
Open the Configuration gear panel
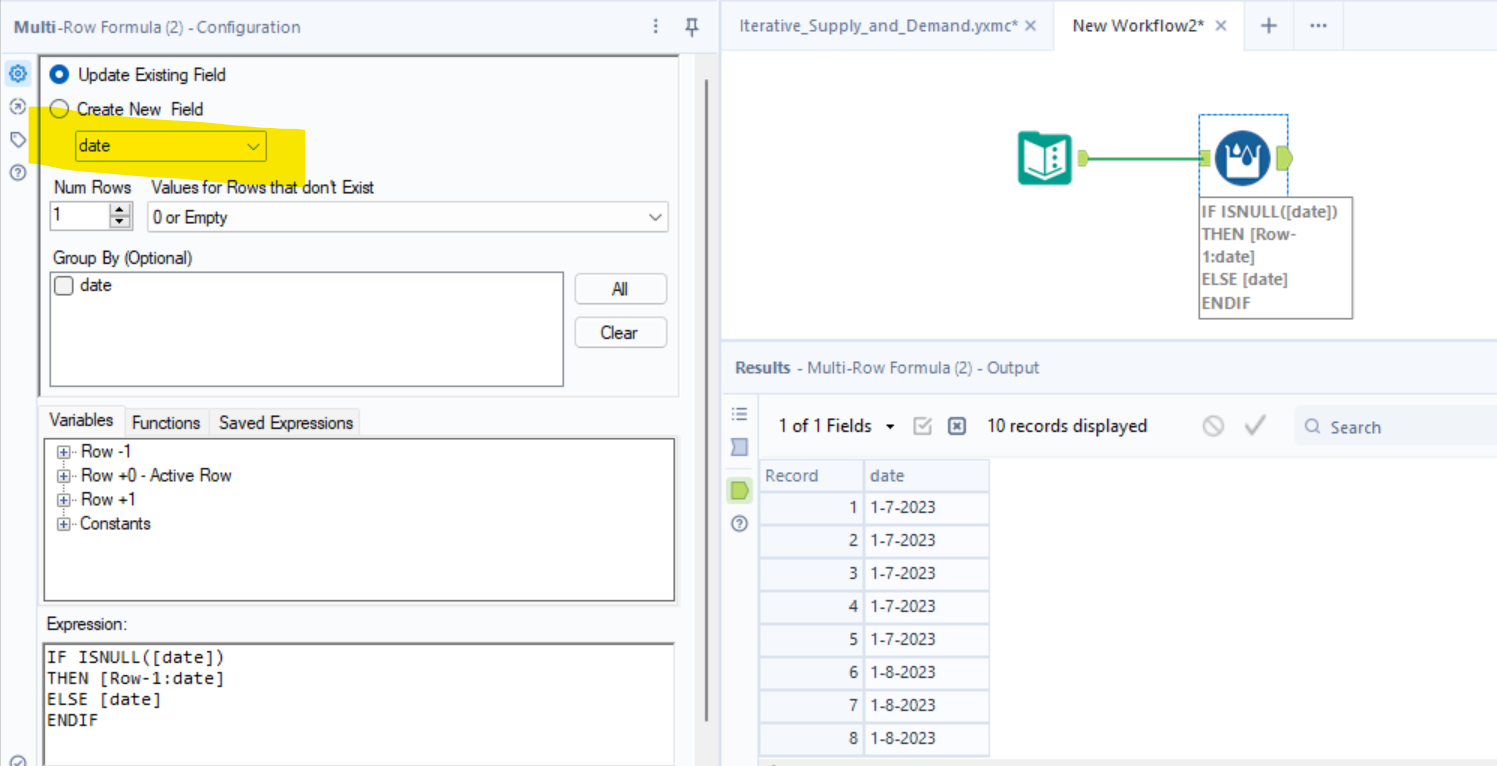click(17, 73)
